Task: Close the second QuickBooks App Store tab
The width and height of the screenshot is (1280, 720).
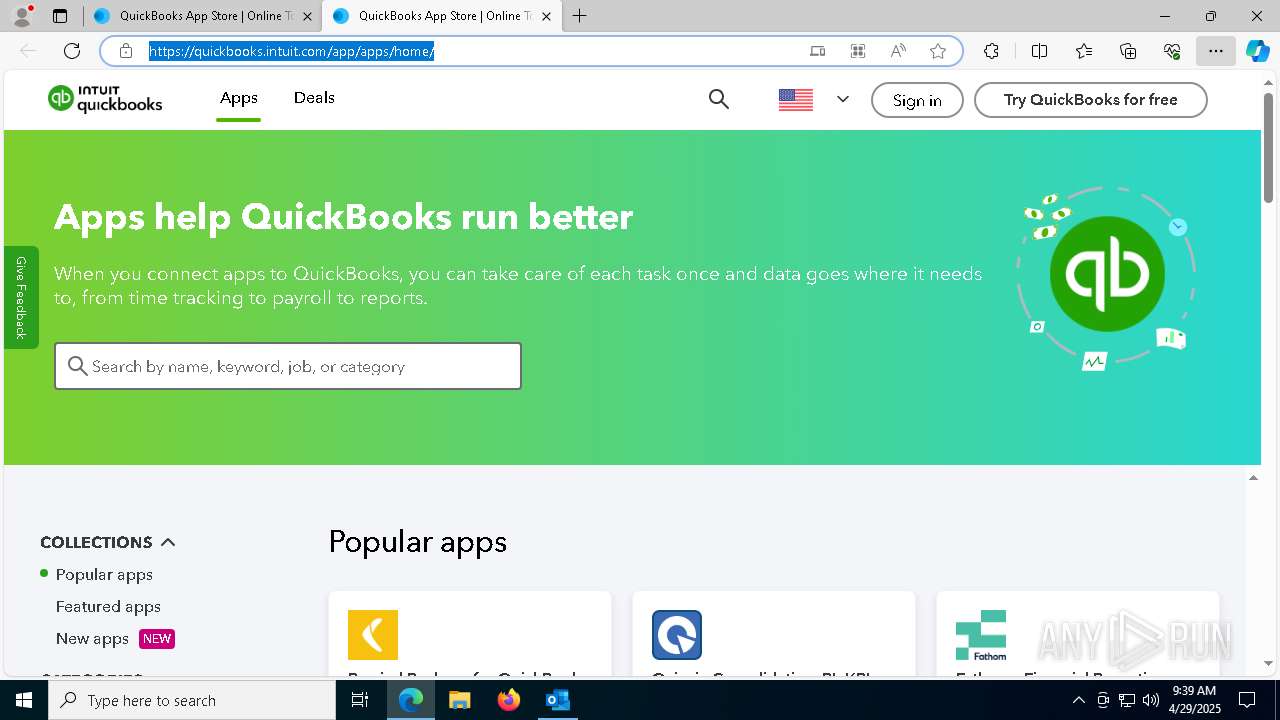Action: click(x=546, y=16)
